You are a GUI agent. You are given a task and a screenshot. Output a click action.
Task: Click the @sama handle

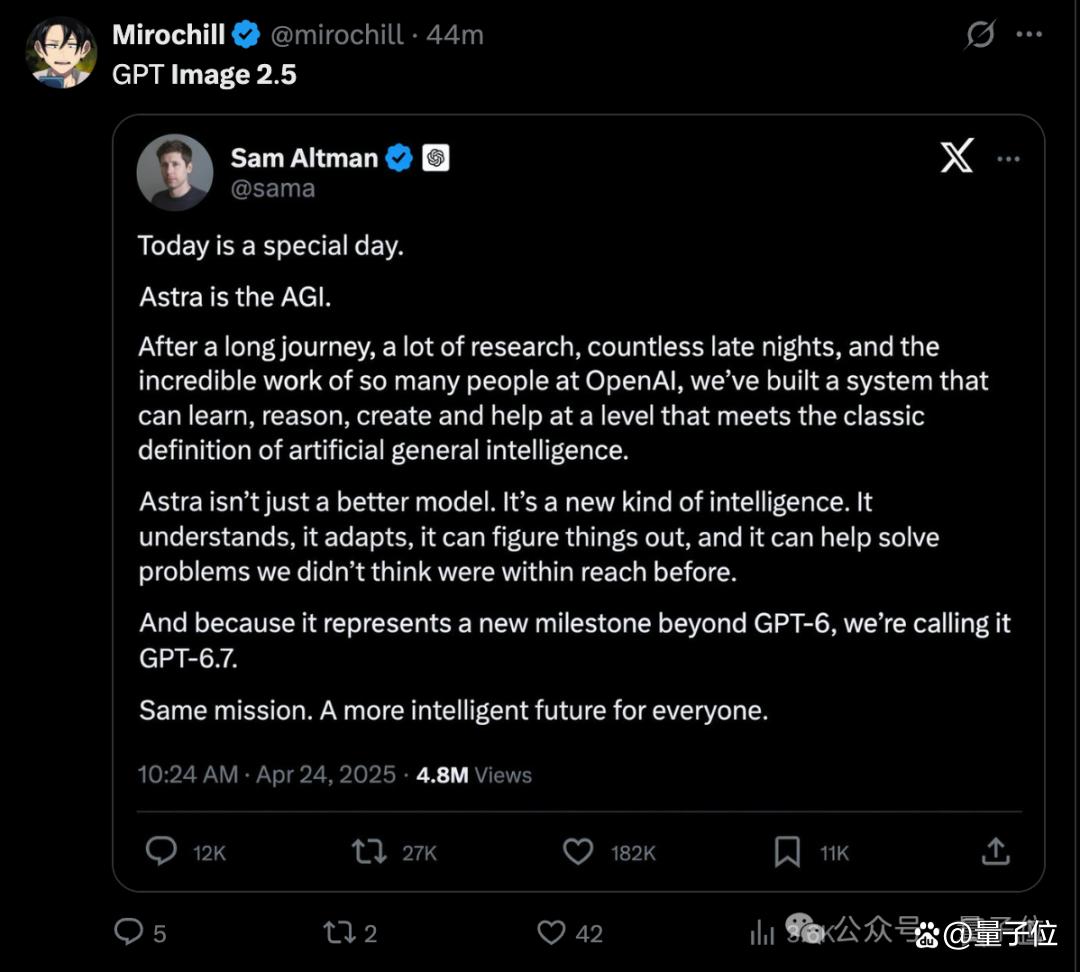pos(273,188)
